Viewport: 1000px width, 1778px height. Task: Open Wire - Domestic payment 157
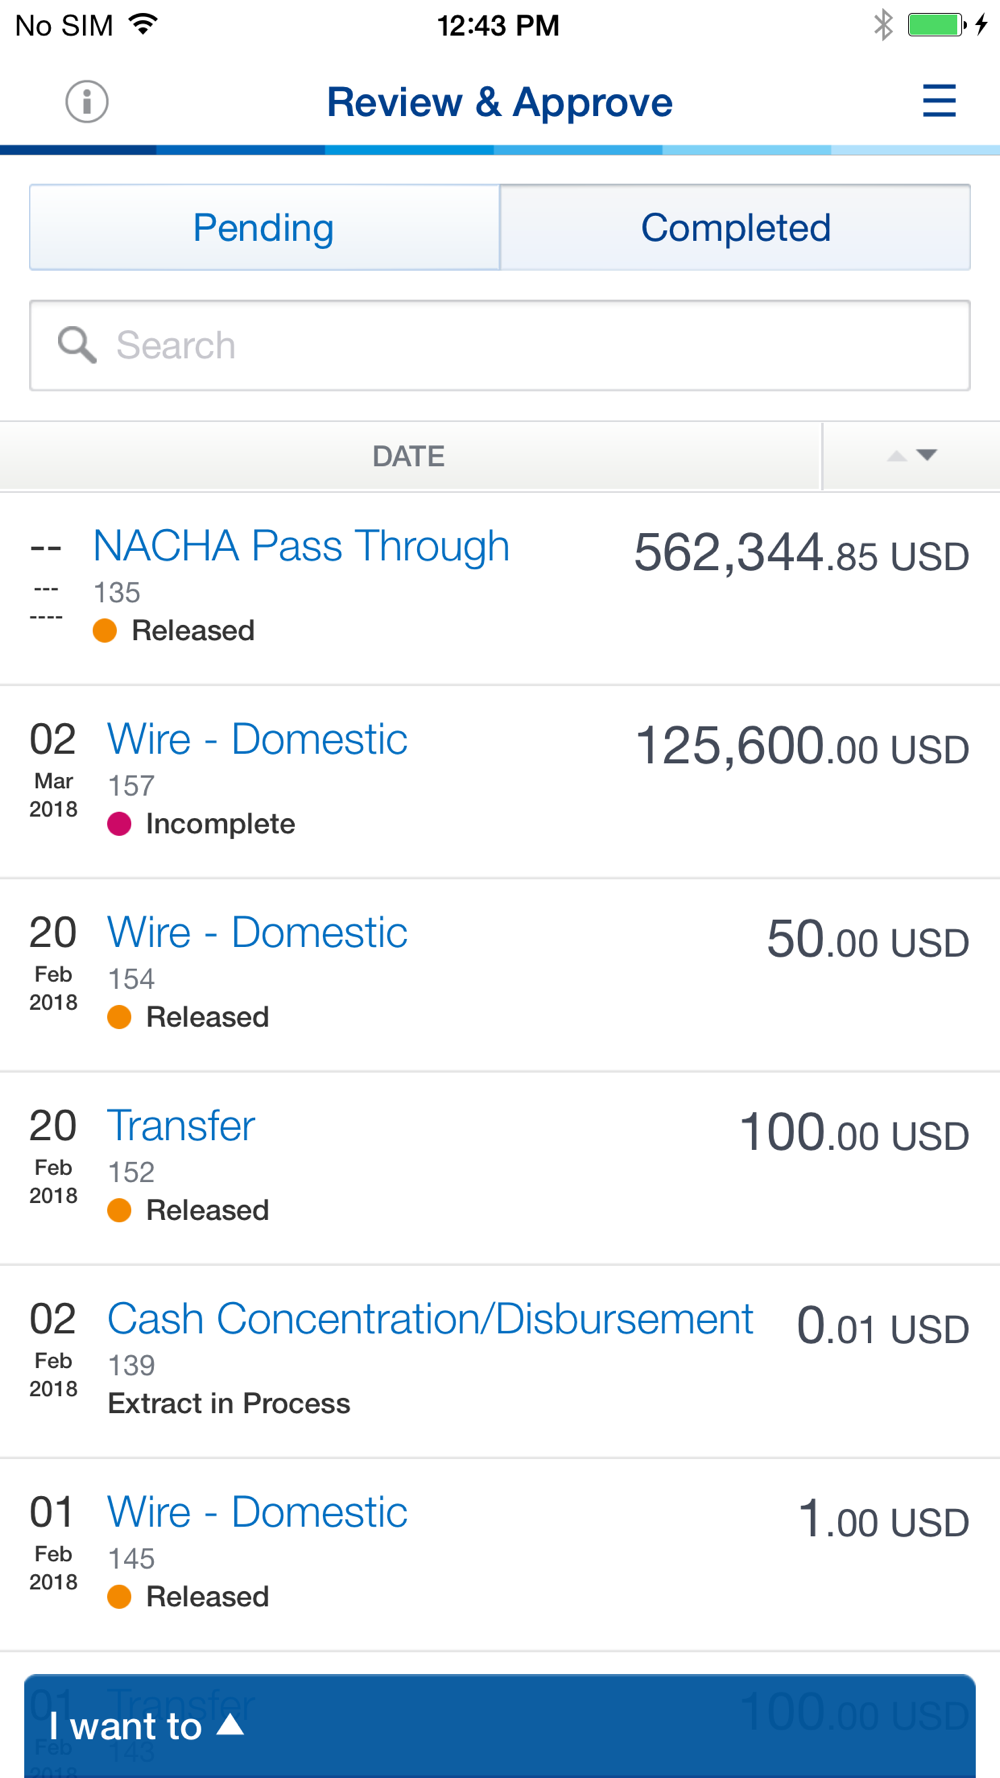pyautogui.click(x=500, y=782)
